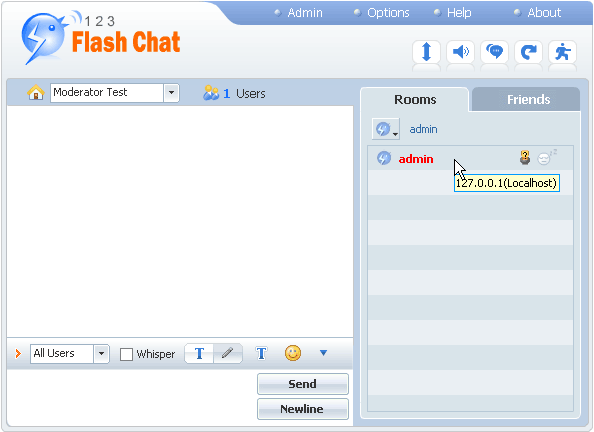Open the All Users recipient dropdown
This screenshot has width=594, height=432.
pos(102,354)
